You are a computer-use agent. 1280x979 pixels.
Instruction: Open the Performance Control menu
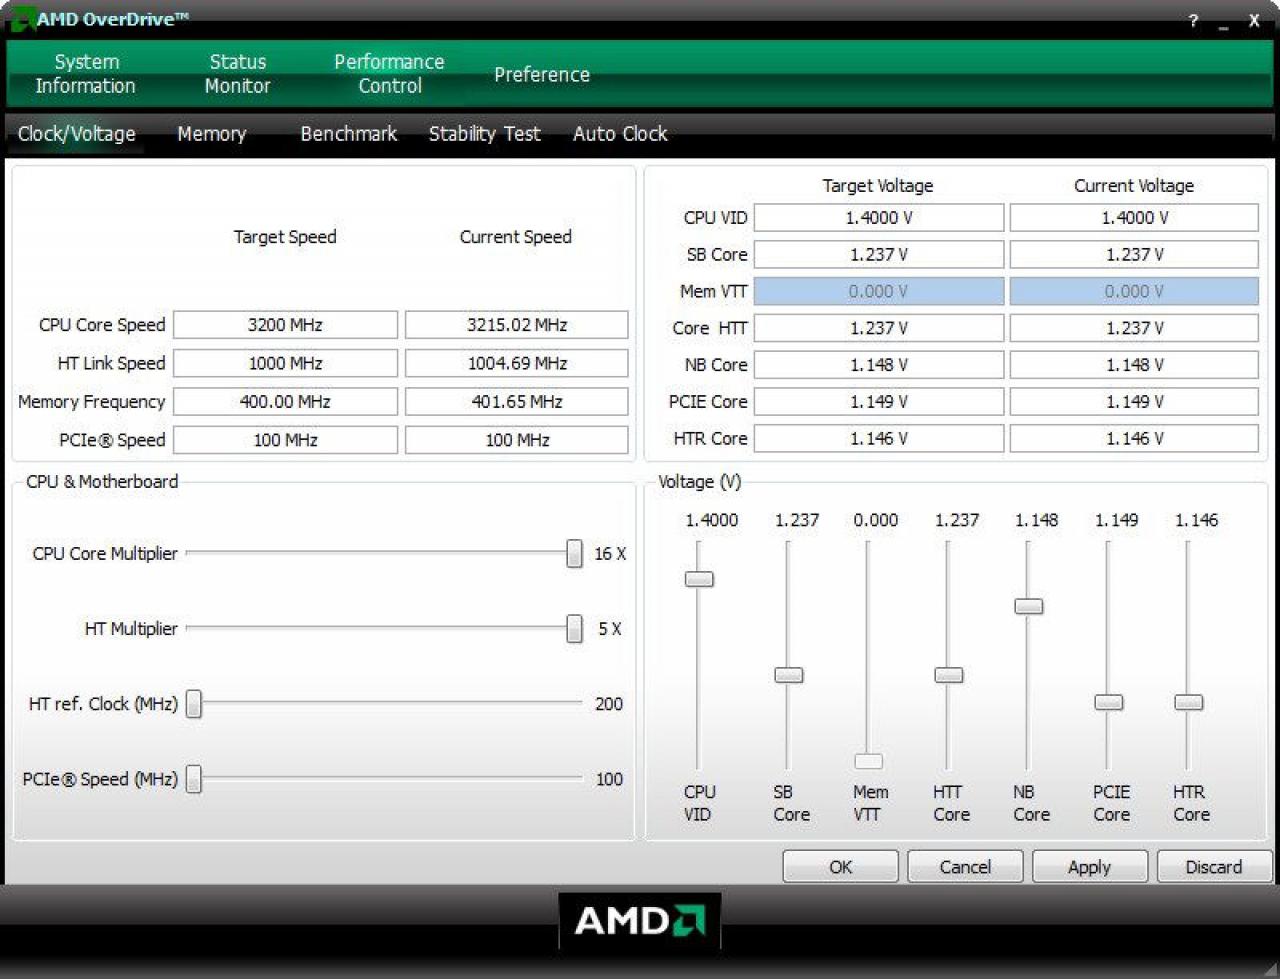point(389,74)
